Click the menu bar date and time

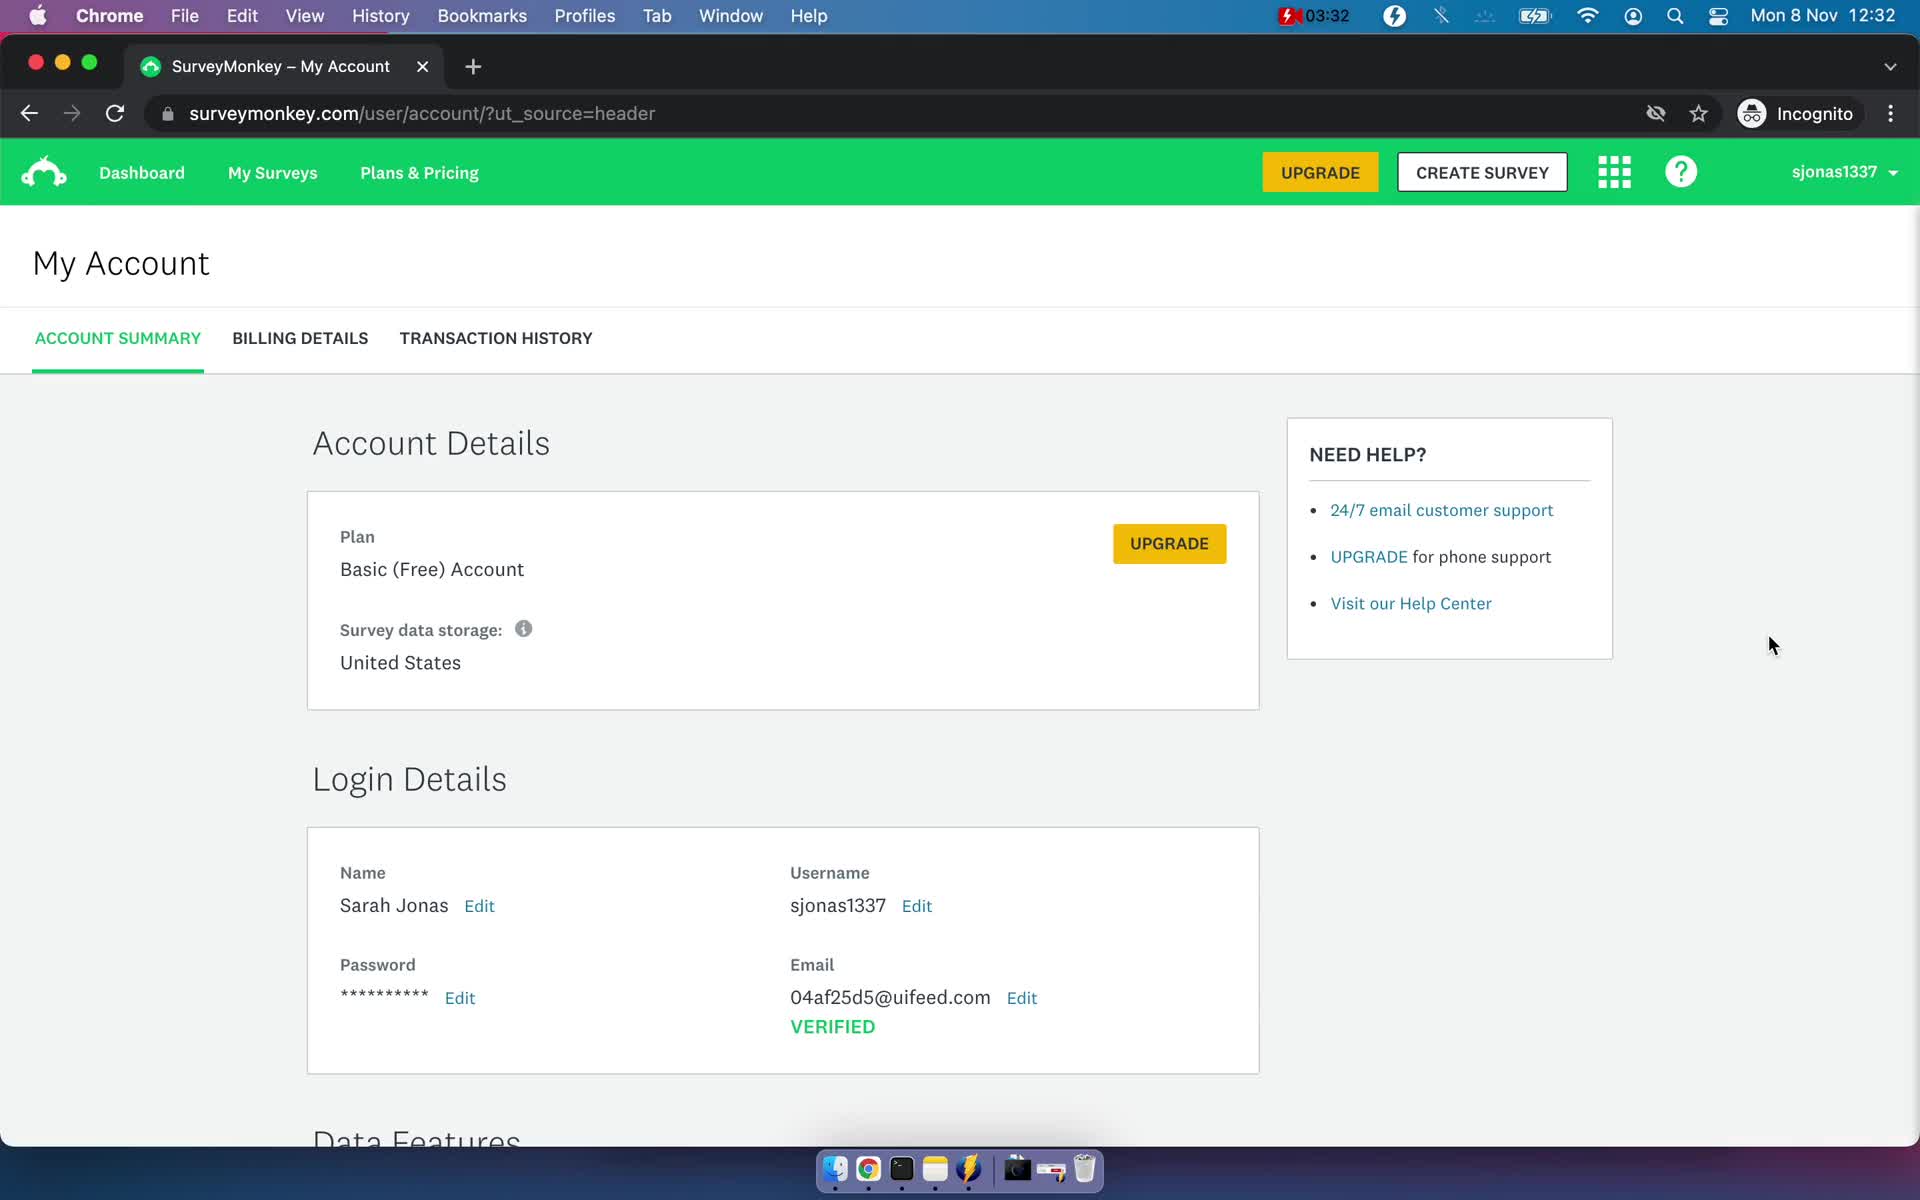(1822, 16)
